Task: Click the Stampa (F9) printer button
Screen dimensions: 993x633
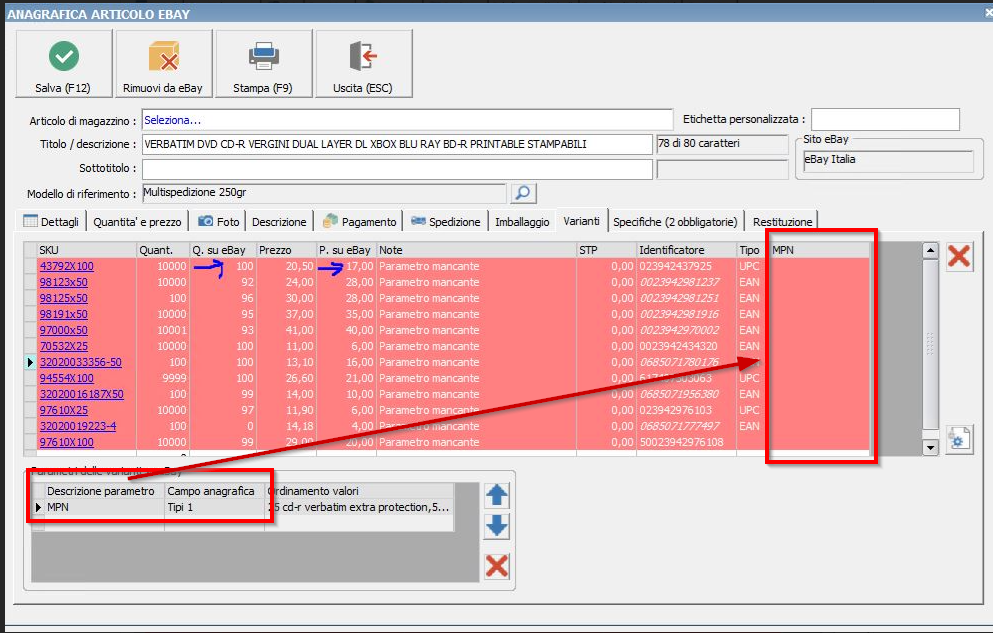Action: 263,64
